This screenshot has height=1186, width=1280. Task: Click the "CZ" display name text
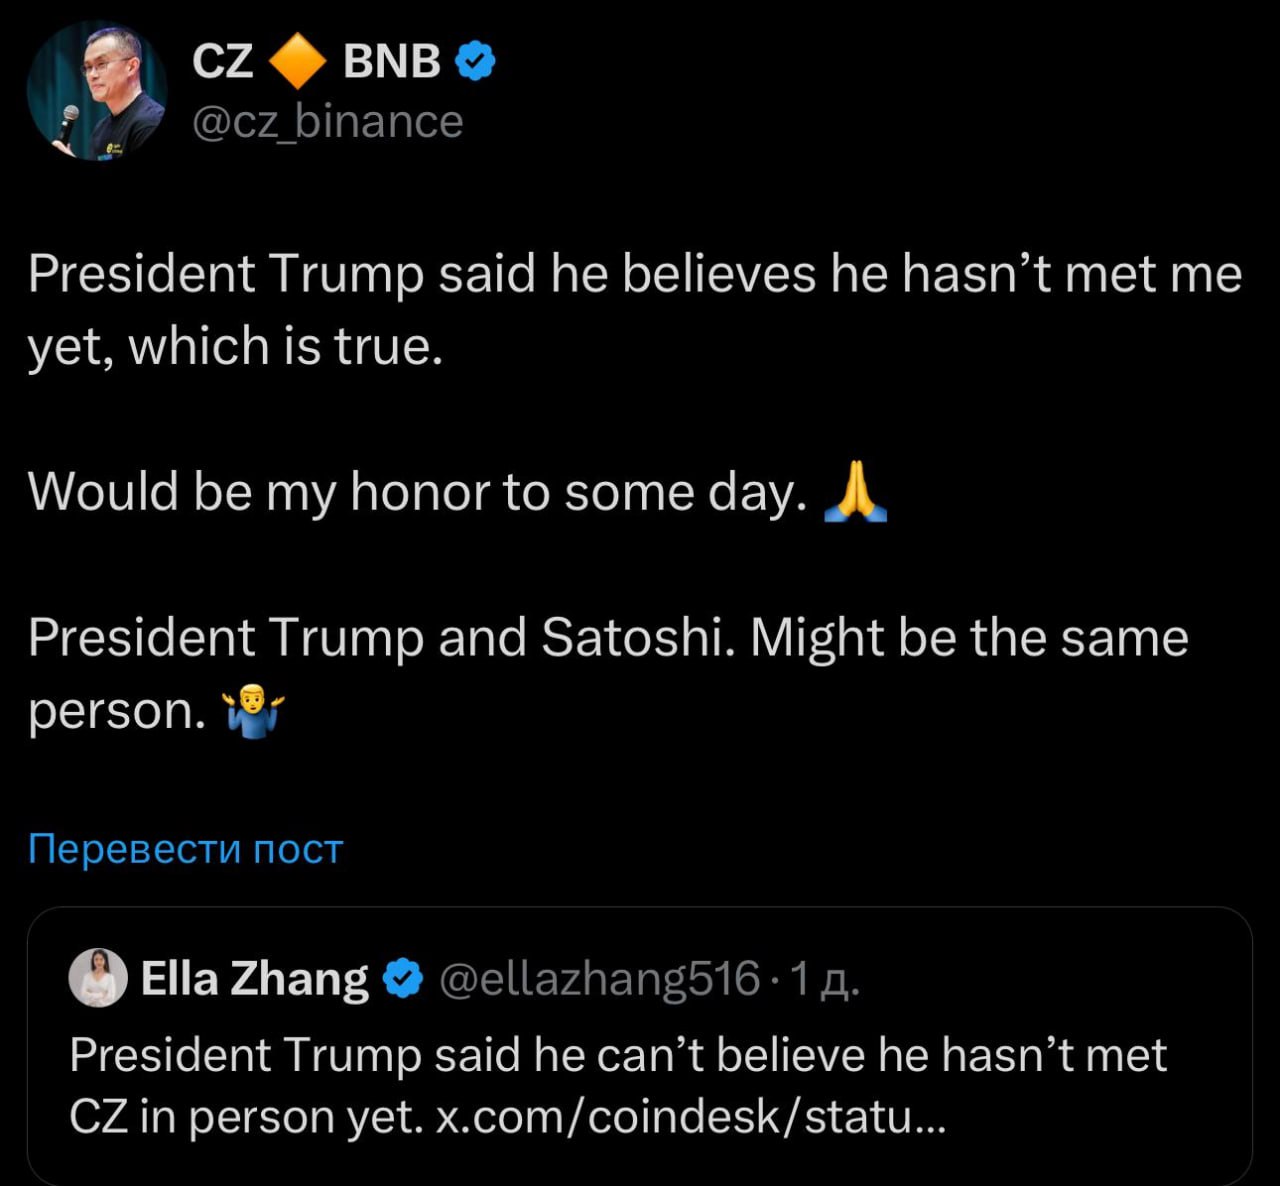click(222, 61)
